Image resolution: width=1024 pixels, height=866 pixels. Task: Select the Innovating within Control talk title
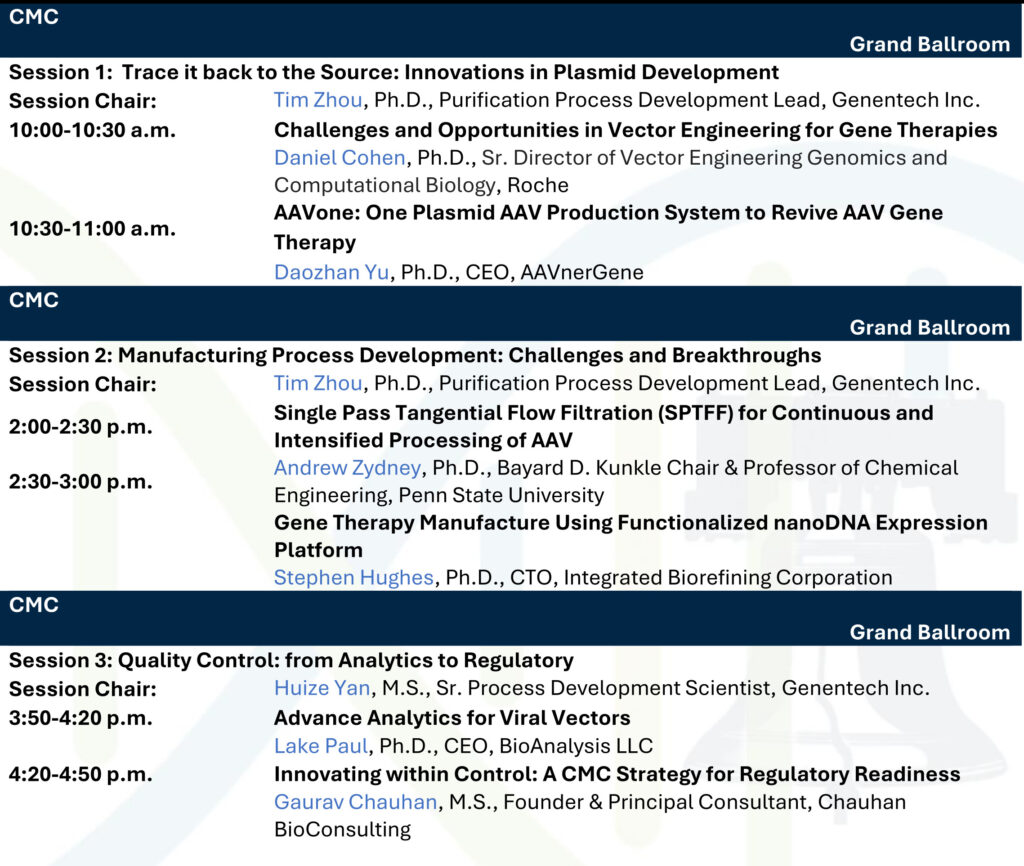(x=617, y=774)
